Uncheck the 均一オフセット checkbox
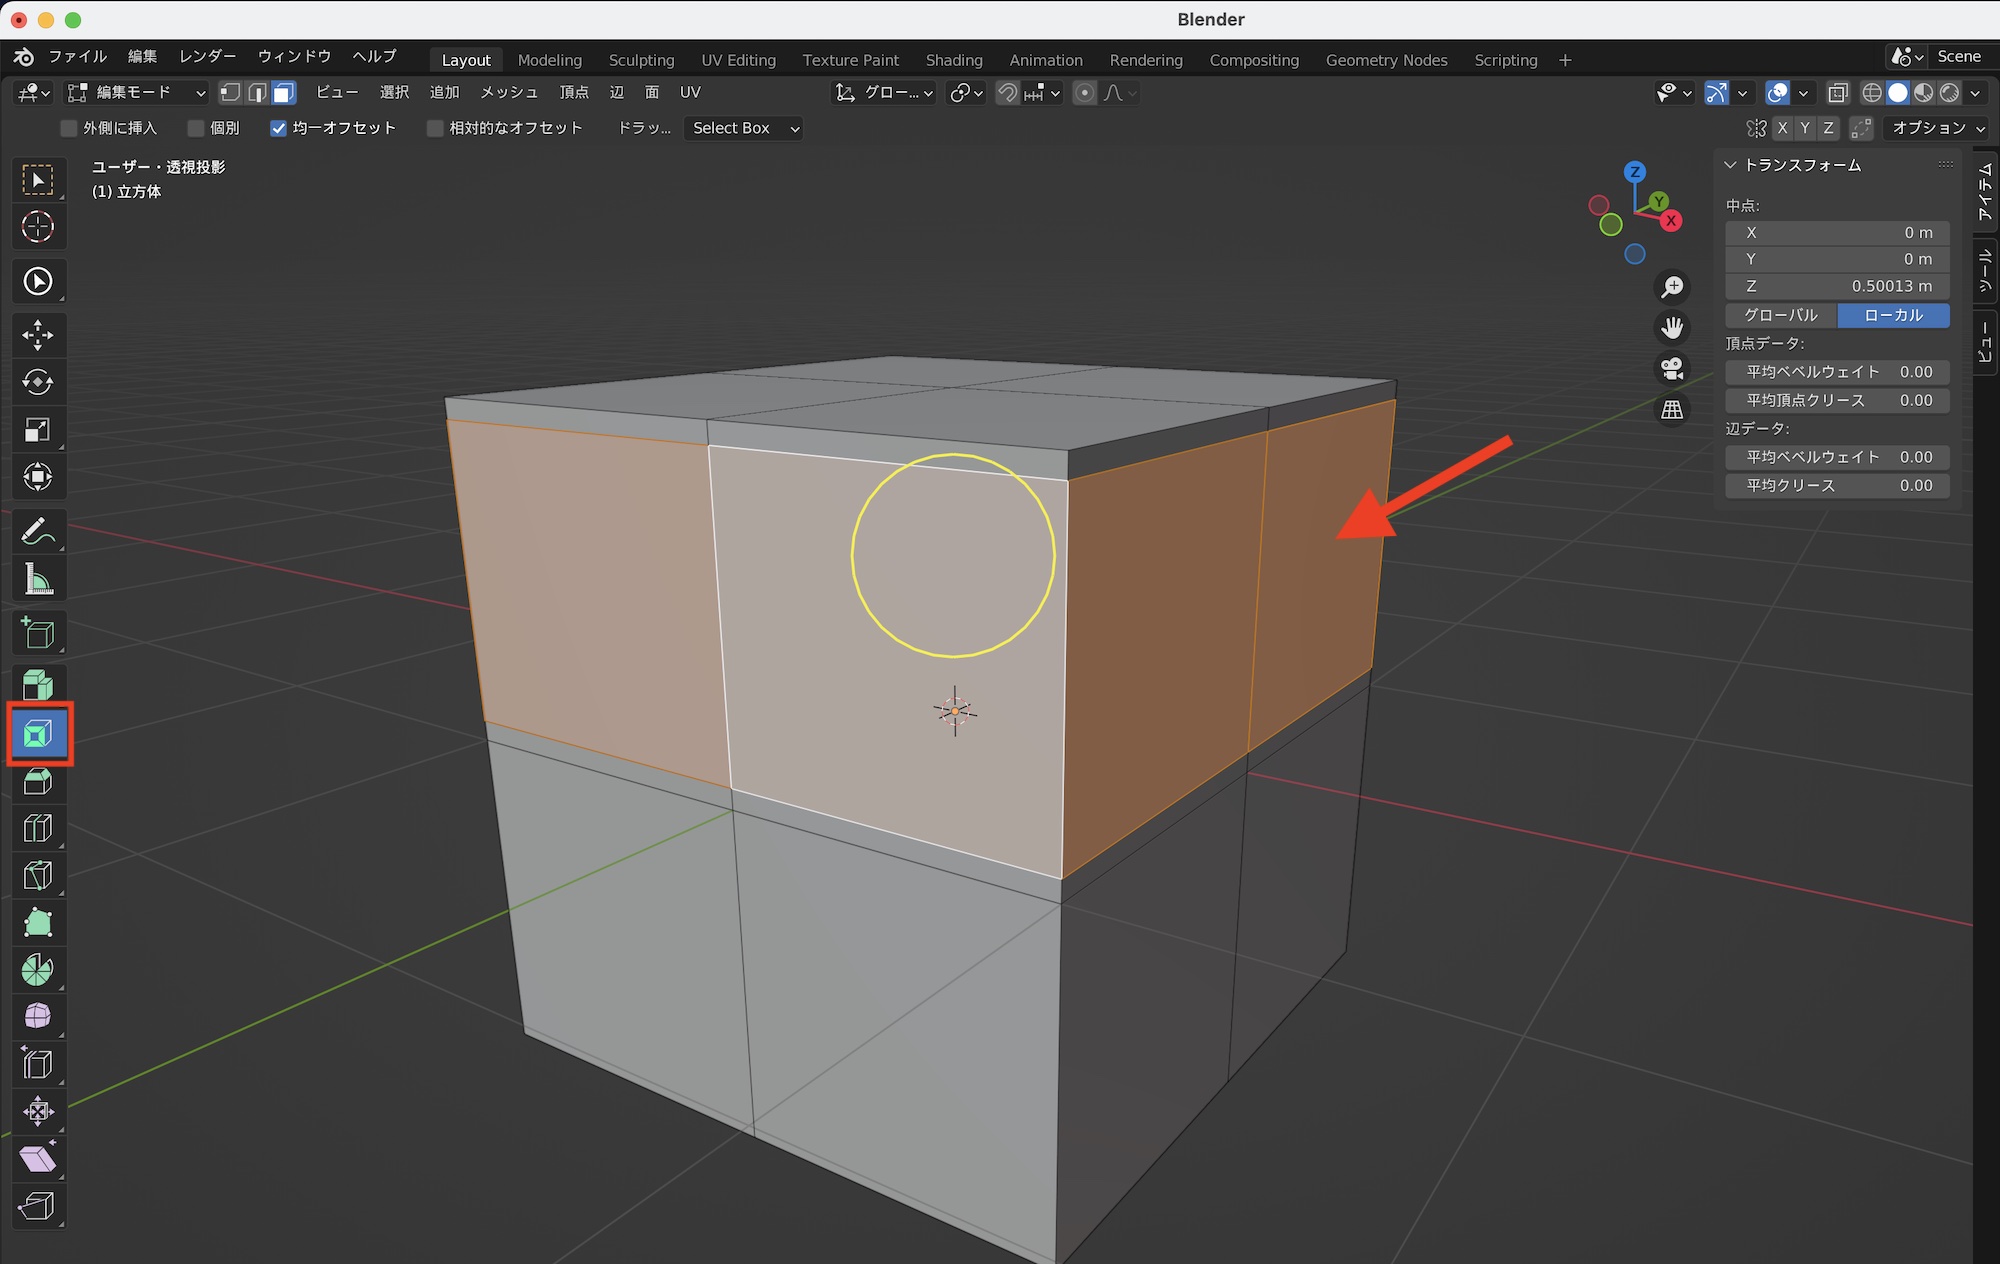Viewport: 2000px width, 1264px height. pos(279,128)
